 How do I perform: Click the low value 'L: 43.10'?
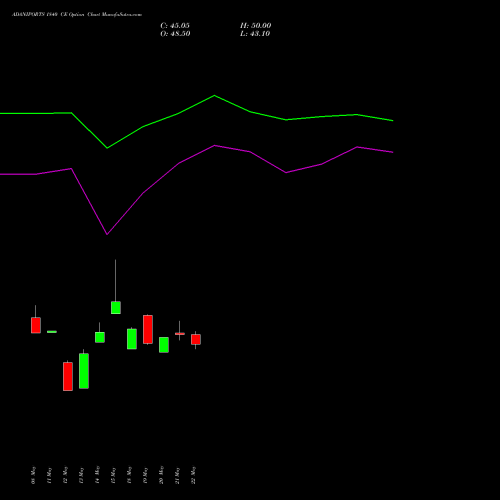255,34
